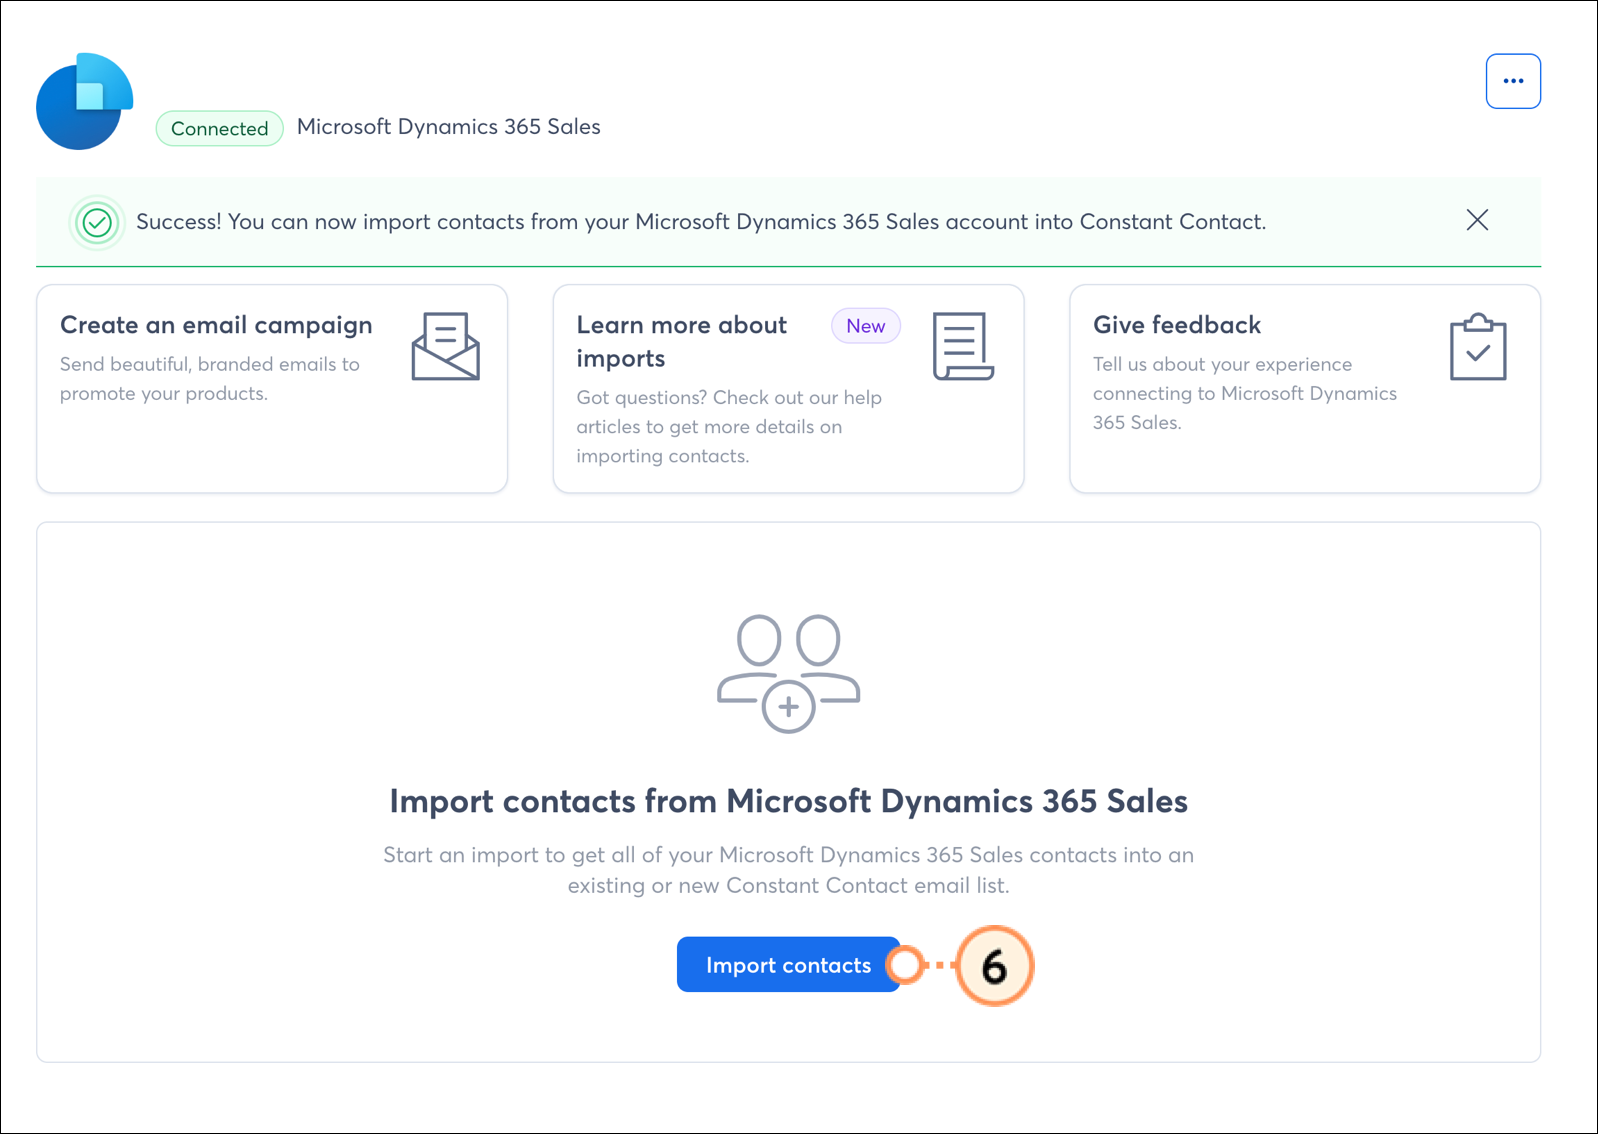Click the Import contacts from Microsoft Dynamics heading
The height and width of the screenshot is (1134, 1598).
[x=788, y=801]
